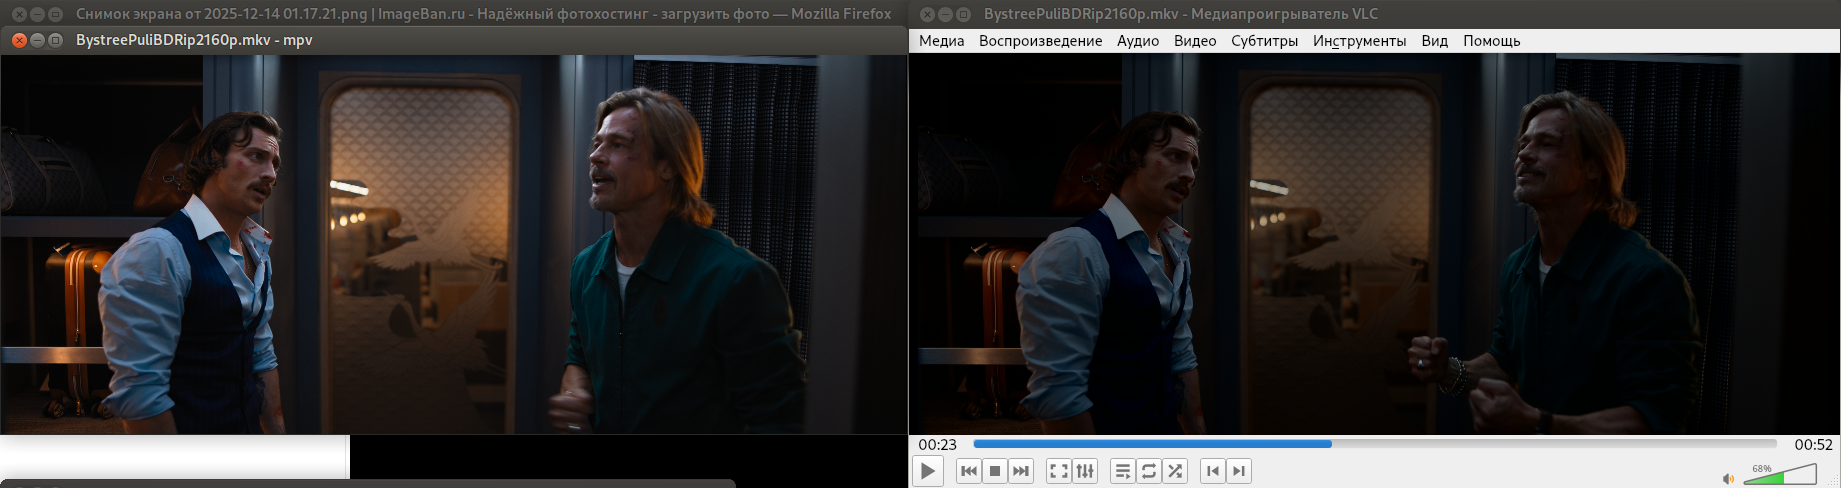Viewport: 1841px width, 488px height.
Task: Jump to previous media in VLC playlist
Action: click(x=968, y=471)
